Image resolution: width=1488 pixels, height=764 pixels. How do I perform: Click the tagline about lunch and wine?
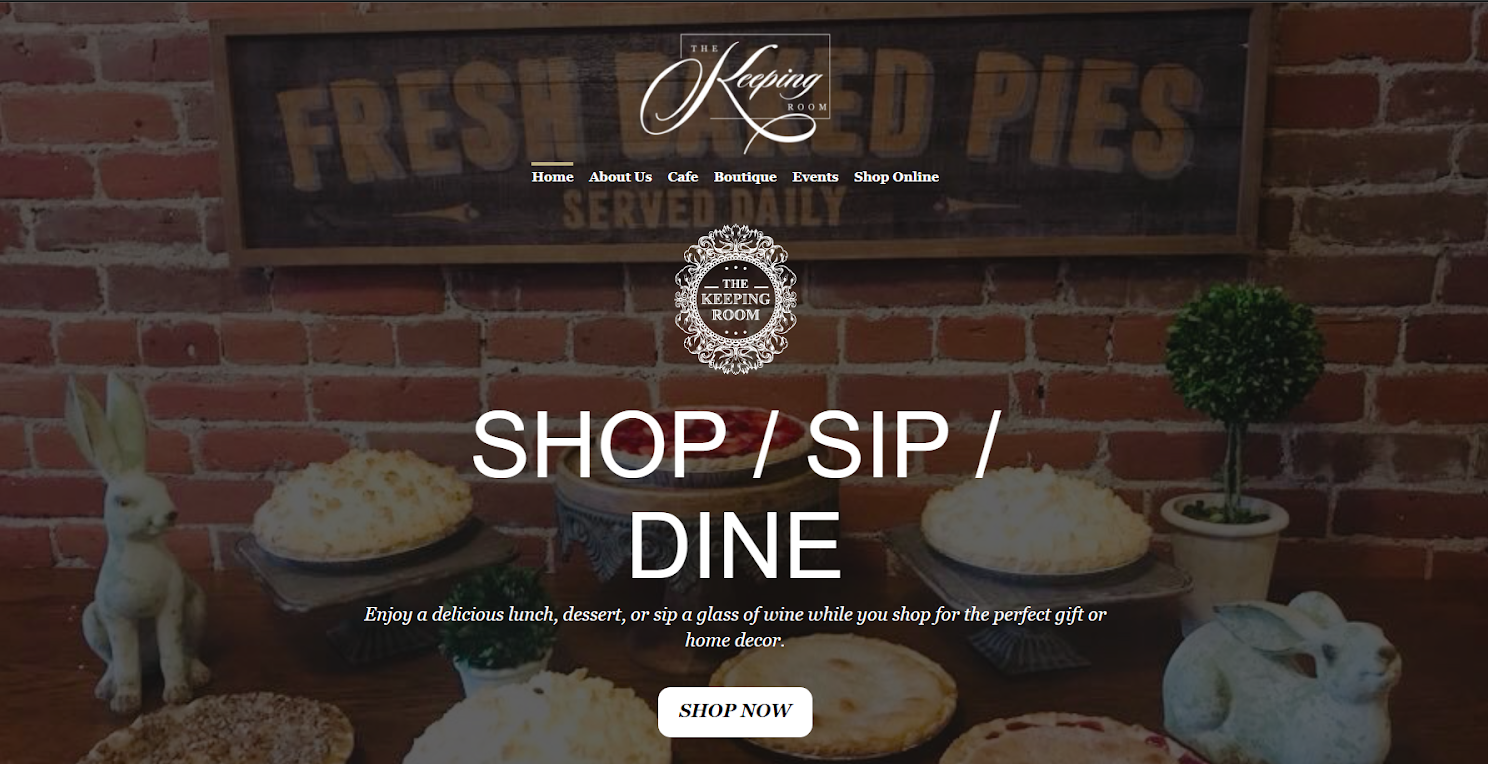735,627
